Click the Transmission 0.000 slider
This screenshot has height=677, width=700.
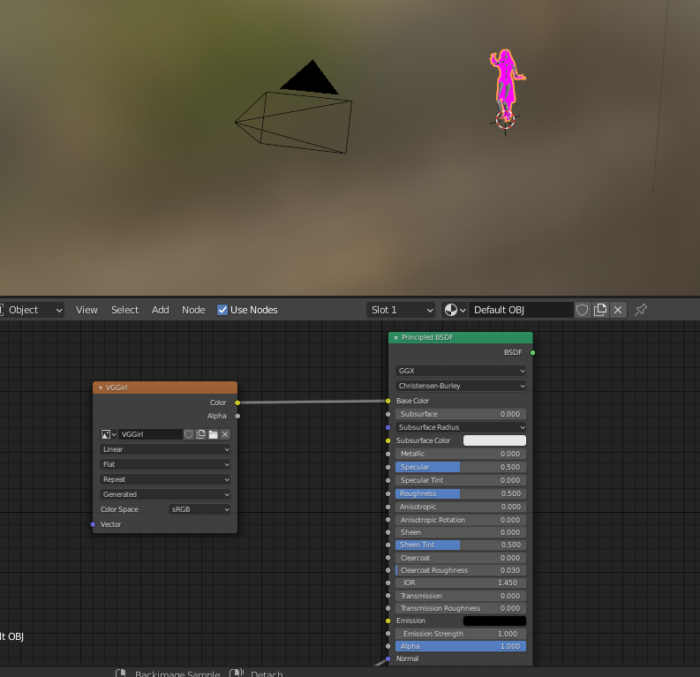(x=461, y=596)
